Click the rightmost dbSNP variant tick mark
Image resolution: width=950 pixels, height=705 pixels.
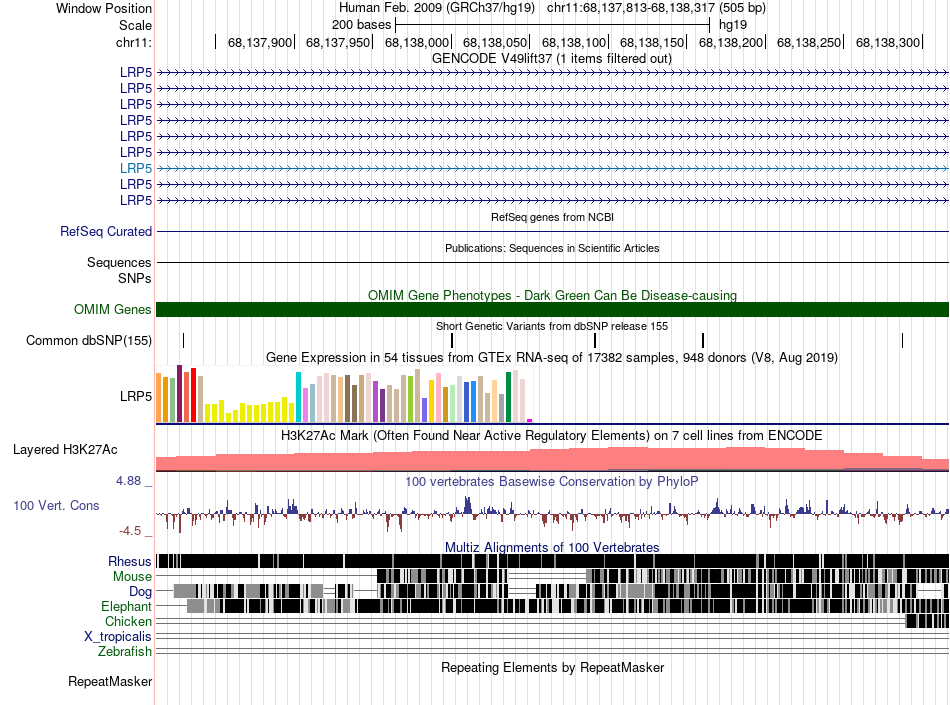pyautogui.click(x=902, y=340)
